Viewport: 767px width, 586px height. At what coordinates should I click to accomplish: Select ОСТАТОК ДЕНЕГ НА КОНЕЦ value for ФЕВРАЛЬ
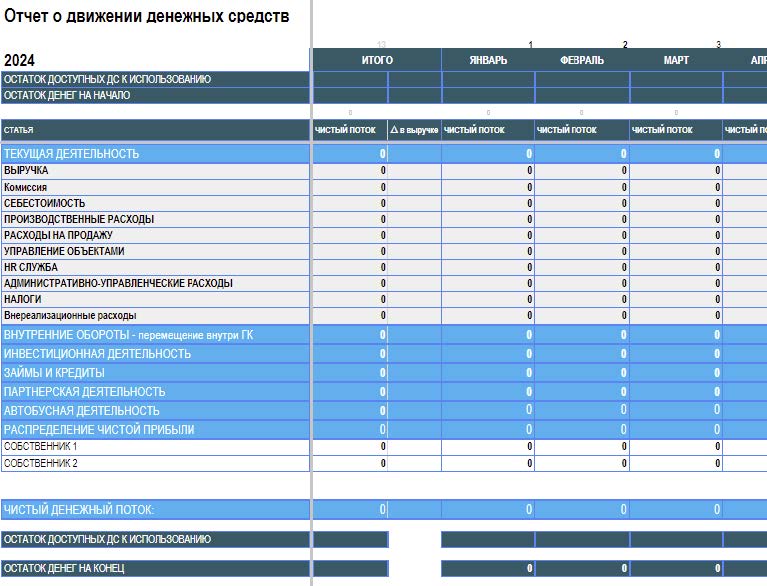tap(582, 568)
